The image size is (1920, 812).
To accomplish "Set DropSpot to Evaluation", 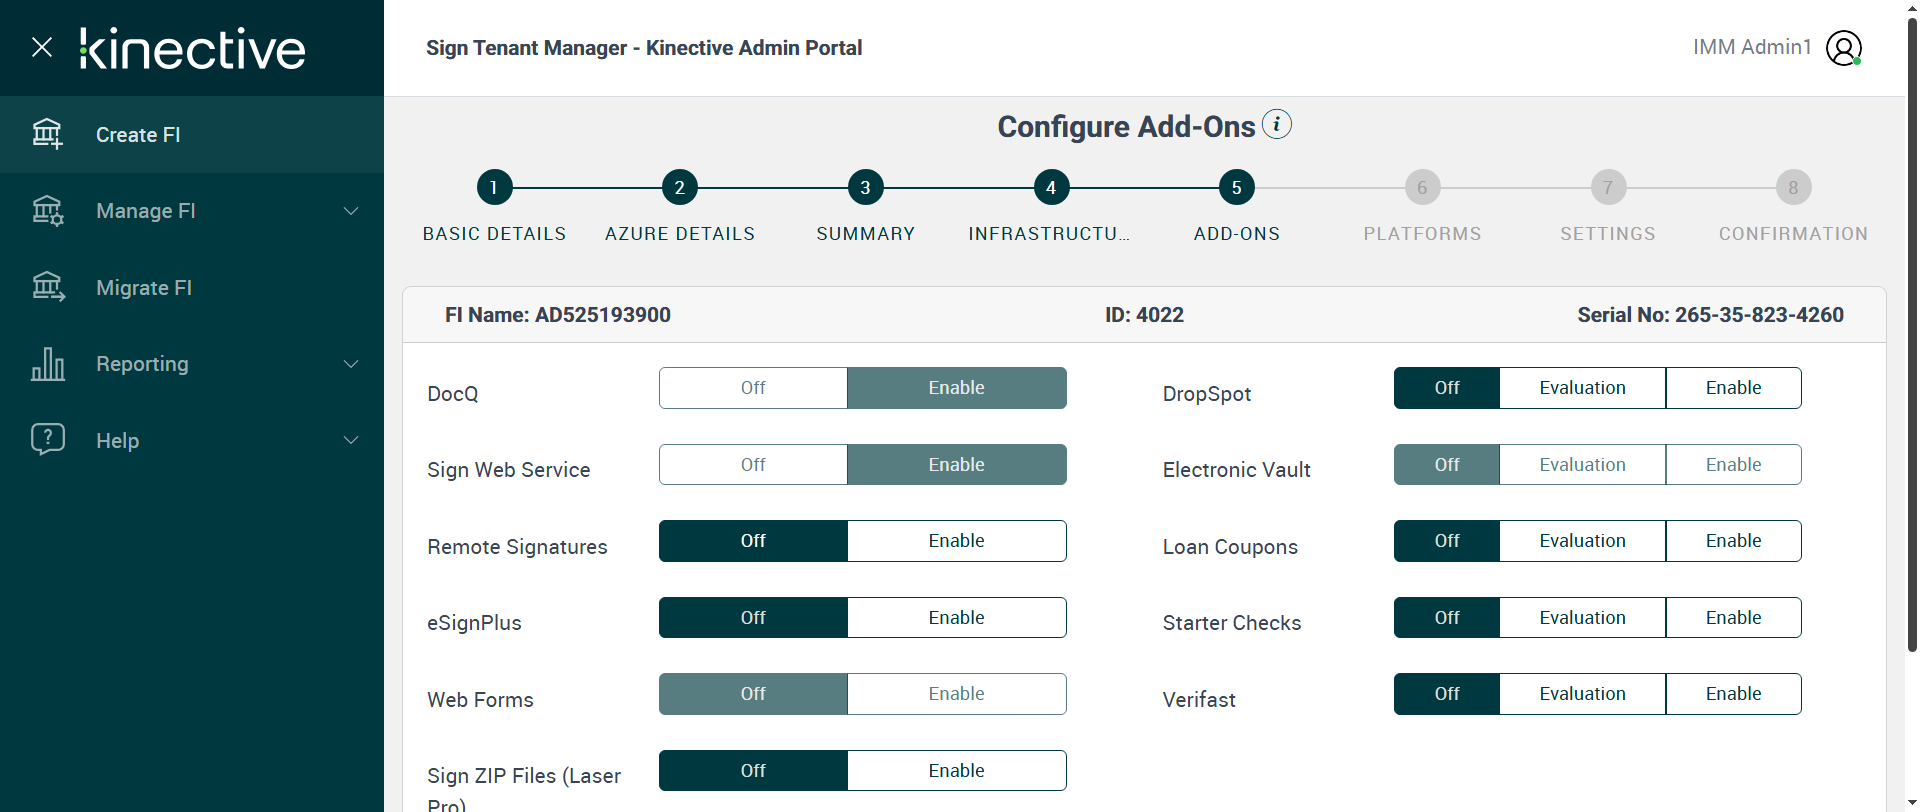I will 1582,388.
